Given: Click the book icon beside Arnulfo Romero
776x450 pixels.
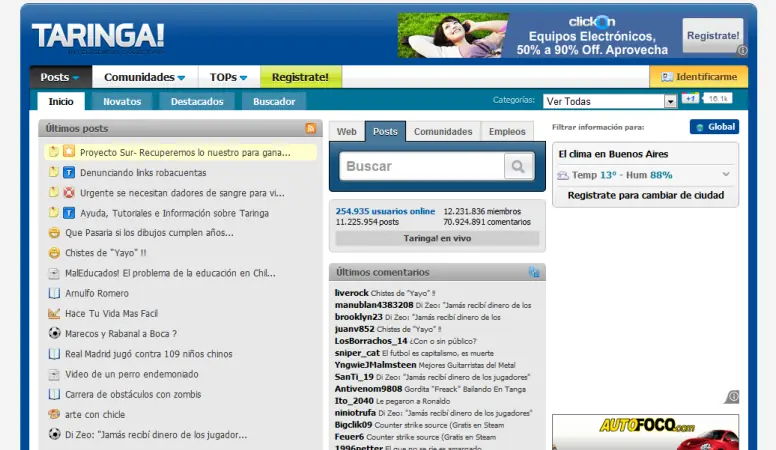Looking at the screenshot, I should [54, 293].
